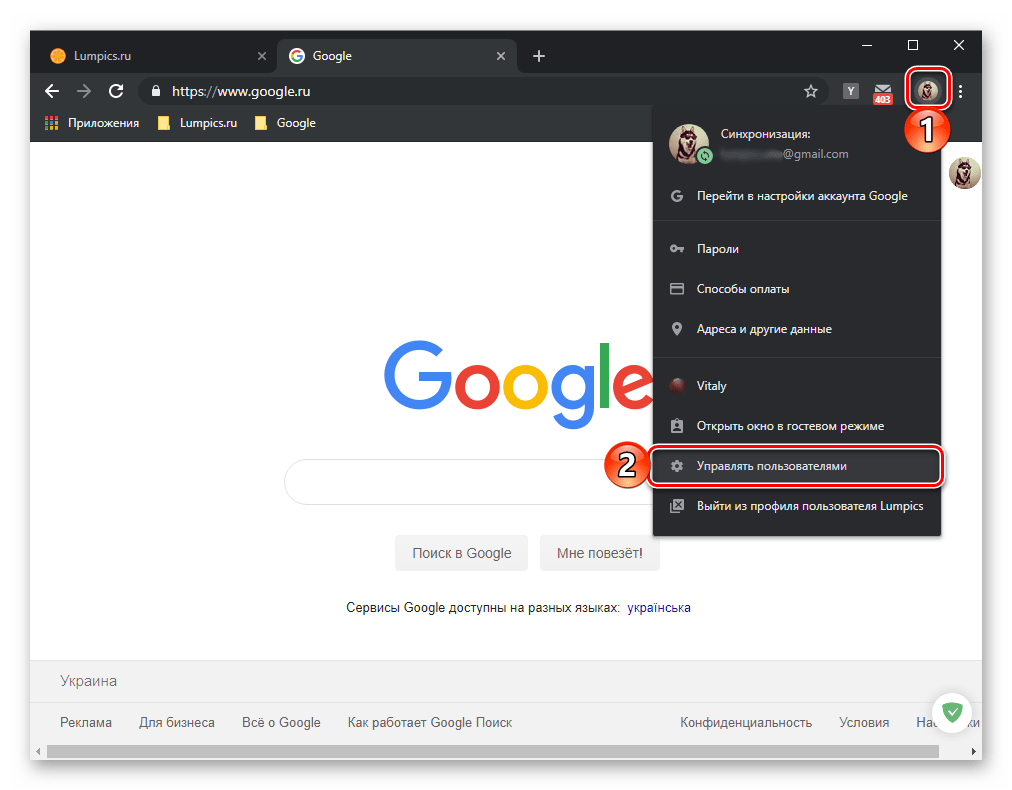Click the address bar URL

(x=241, y=91)
